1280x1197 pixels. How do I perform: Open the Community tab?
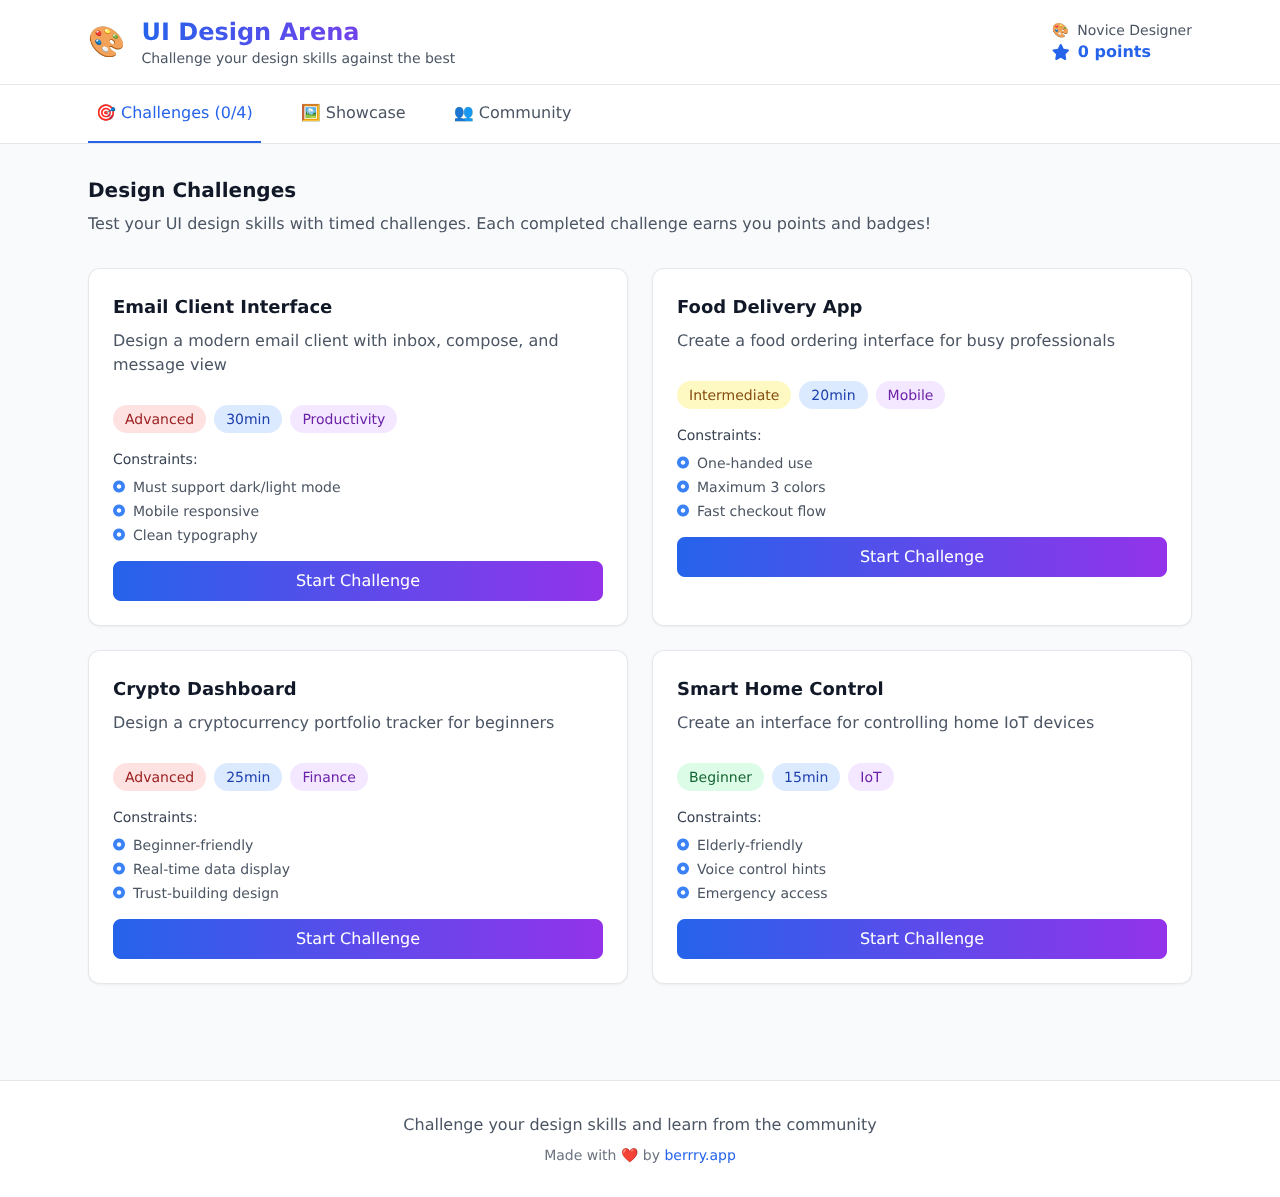pyautogui.click(x=512, y=113)
